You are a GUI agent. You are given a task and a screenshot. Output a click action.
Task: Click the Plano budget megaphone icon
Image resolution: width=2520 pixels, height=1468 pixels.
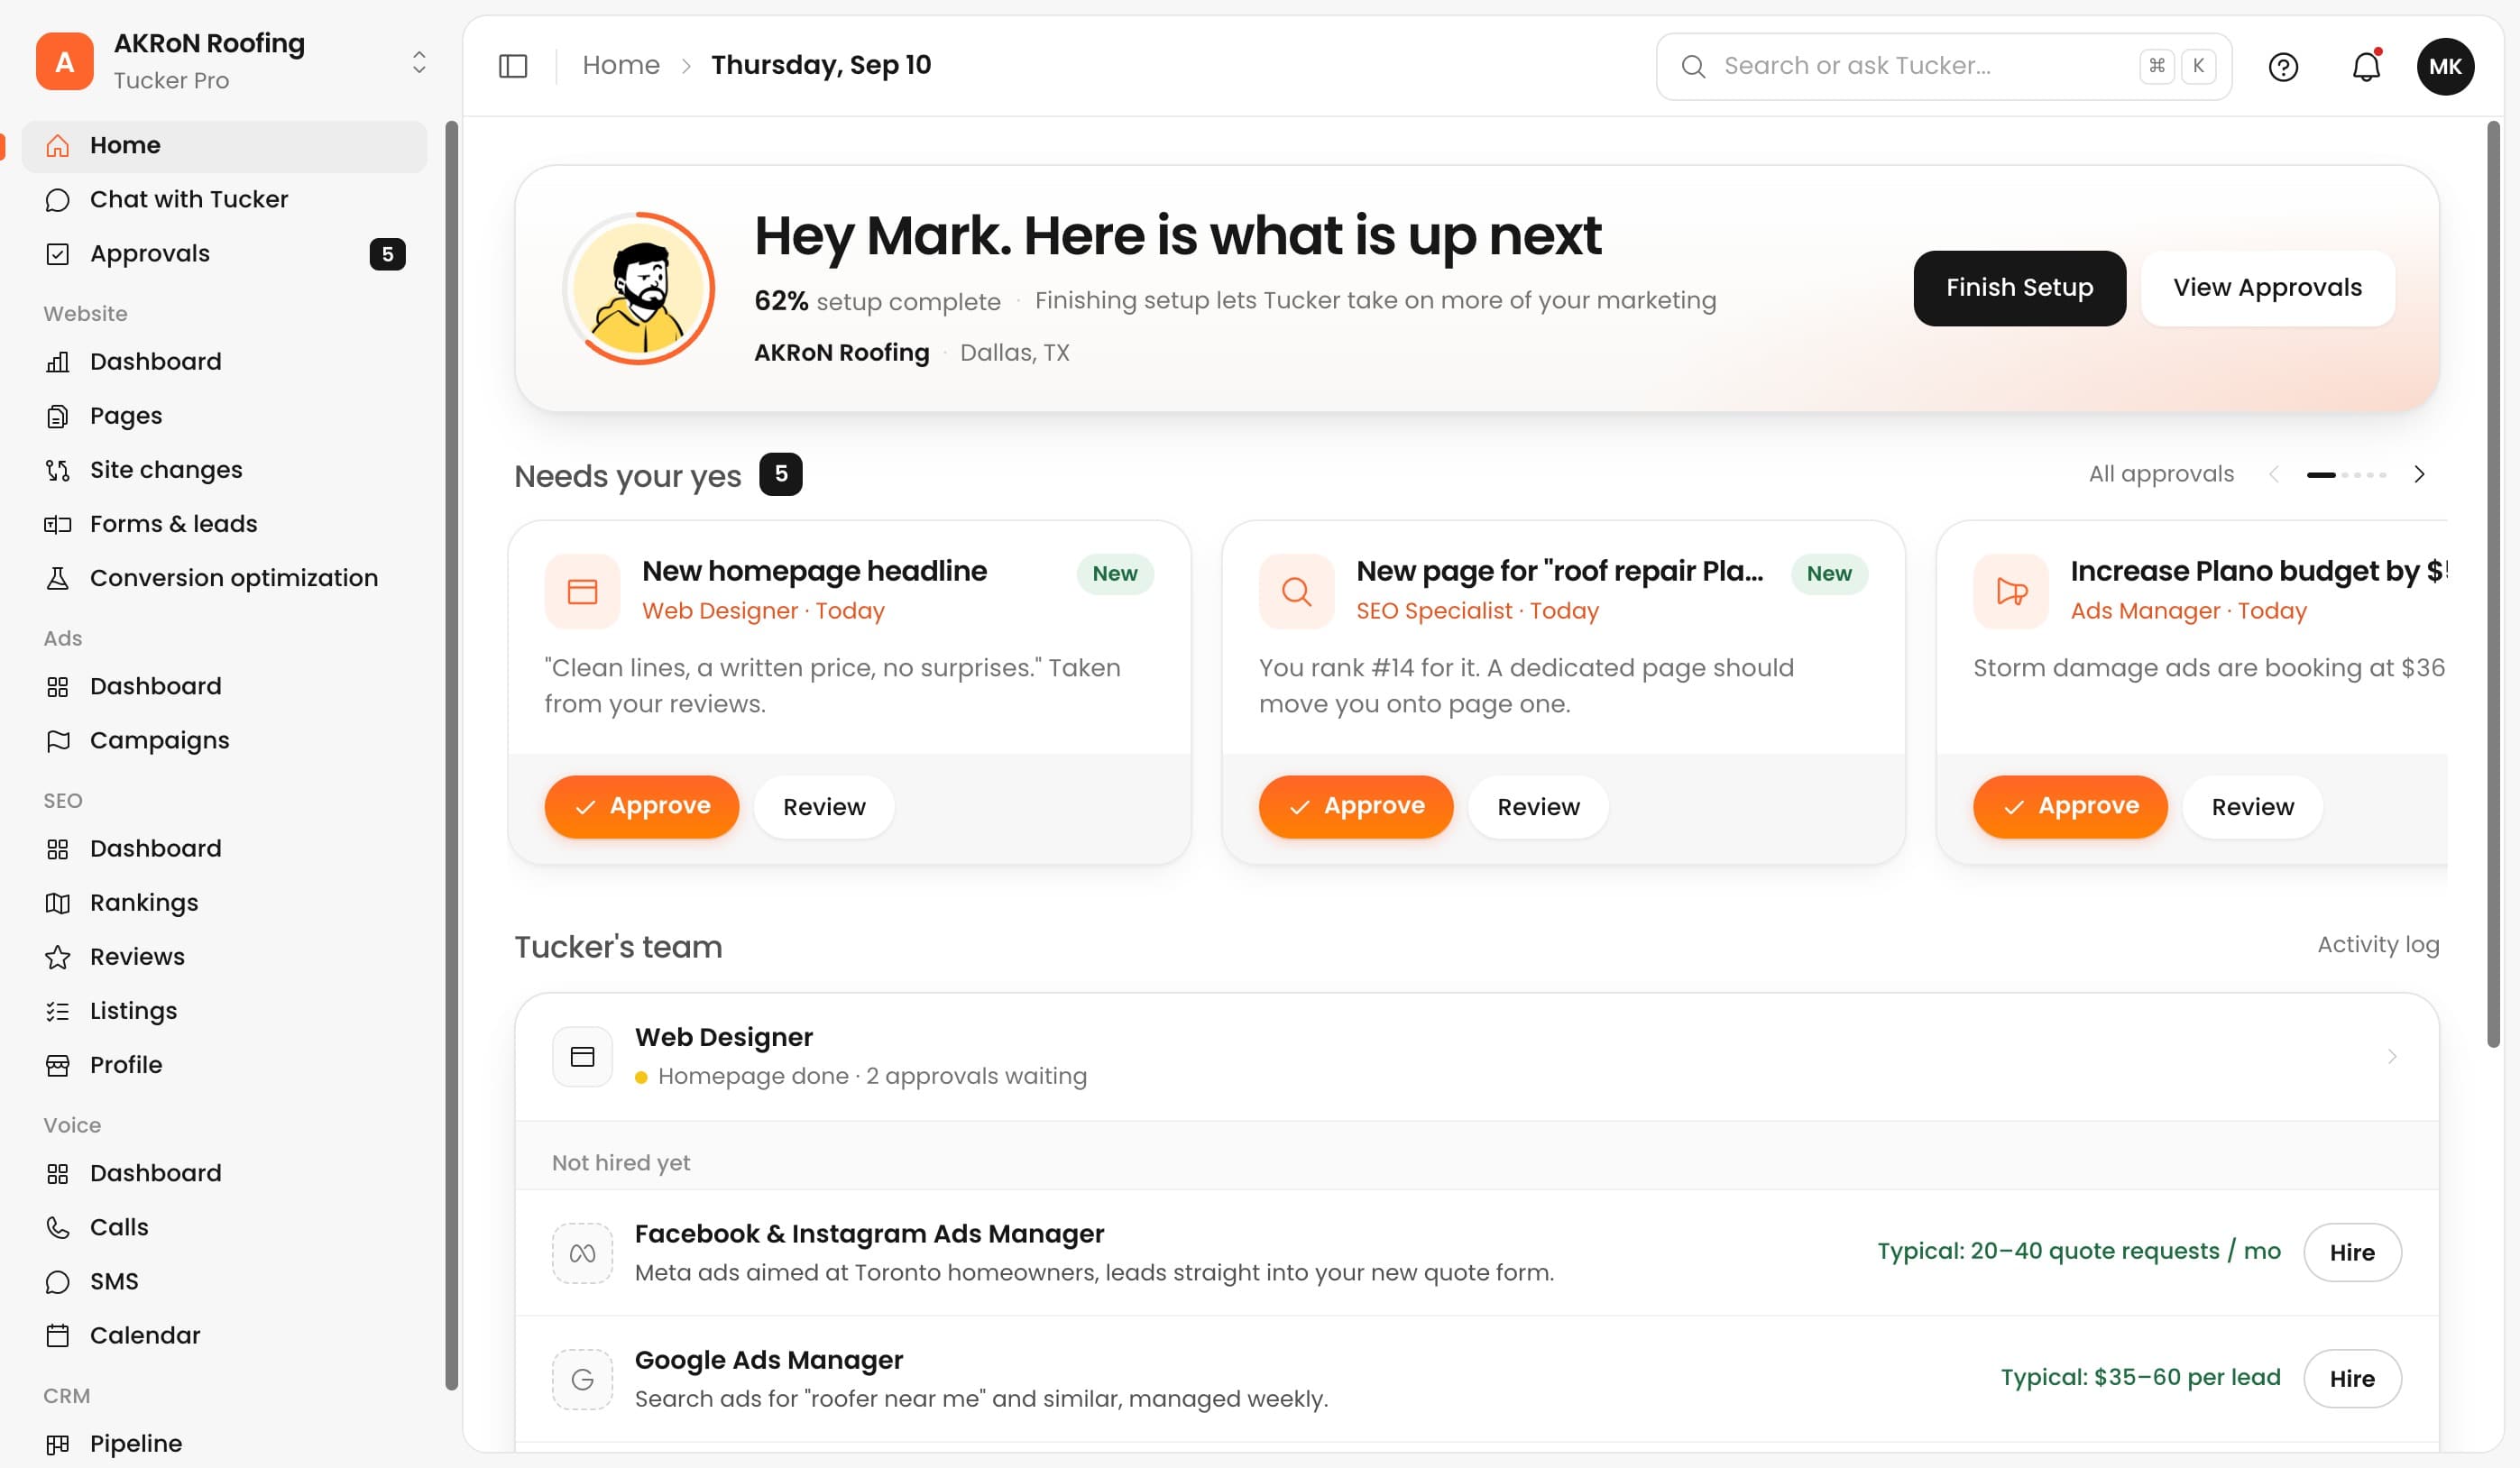pyautogui.click(x=2011, y=591)
